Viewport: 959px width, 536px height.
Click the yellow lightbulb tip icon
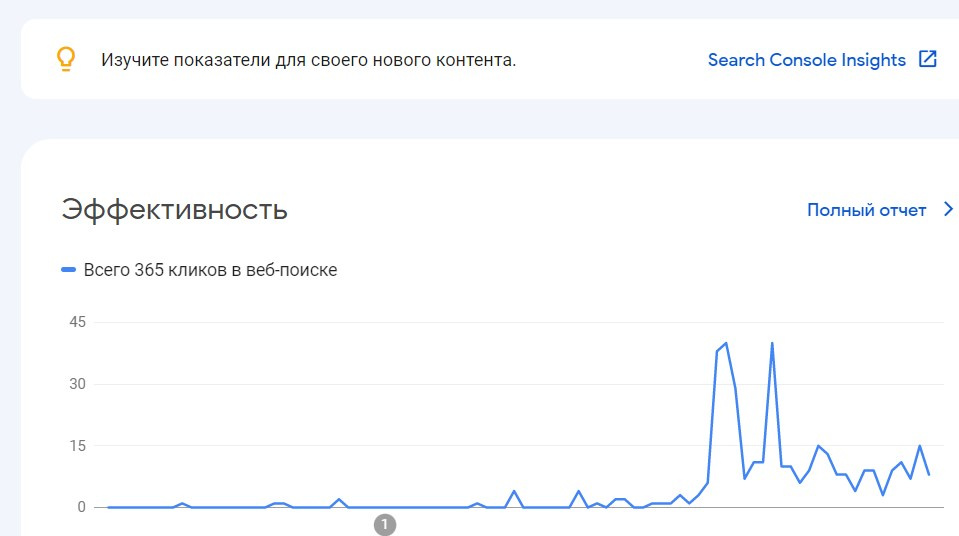coord(65,60)
